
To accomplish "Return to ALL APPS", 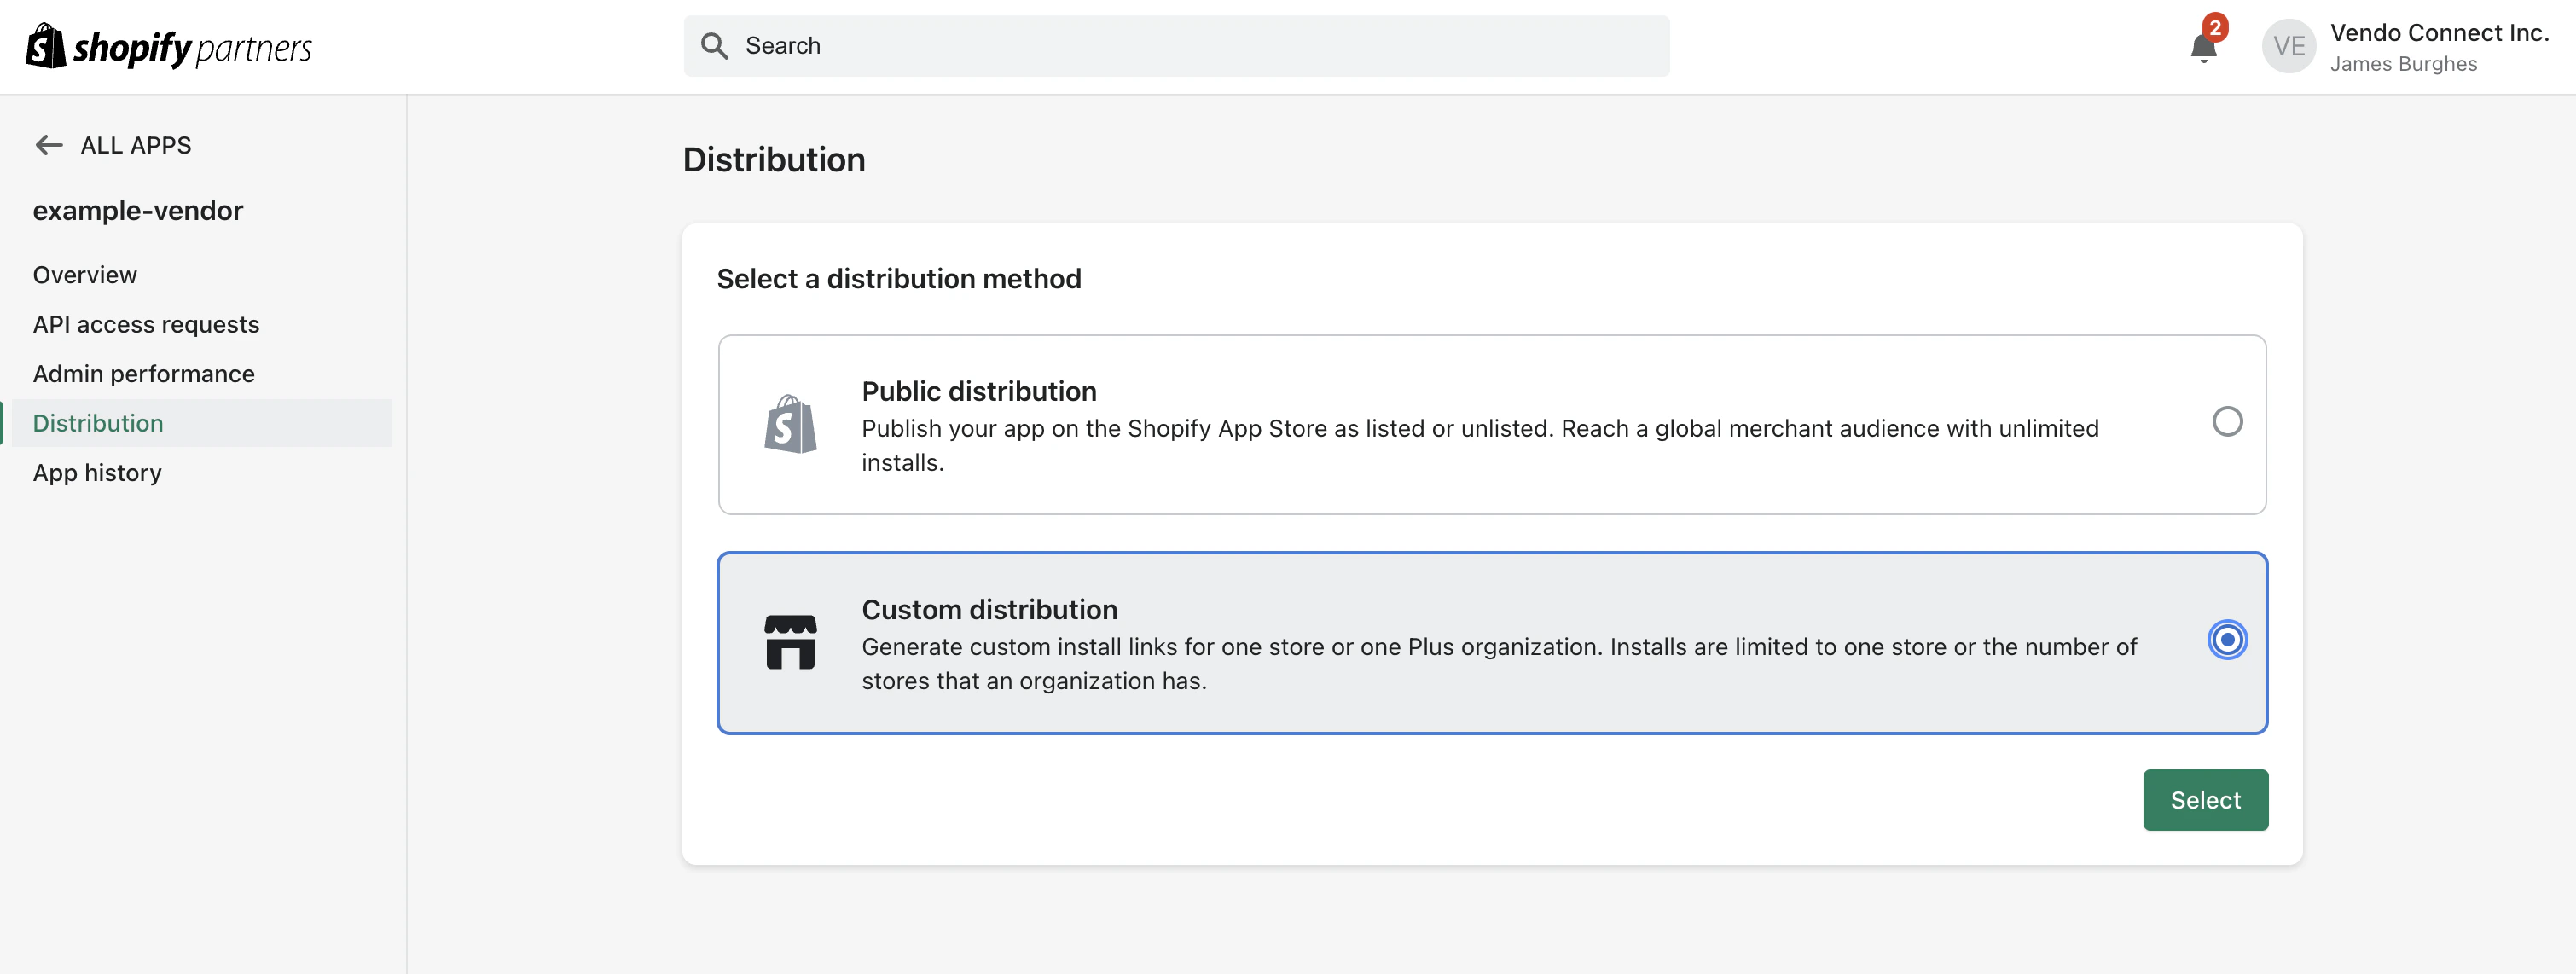I will pos(136,145).
